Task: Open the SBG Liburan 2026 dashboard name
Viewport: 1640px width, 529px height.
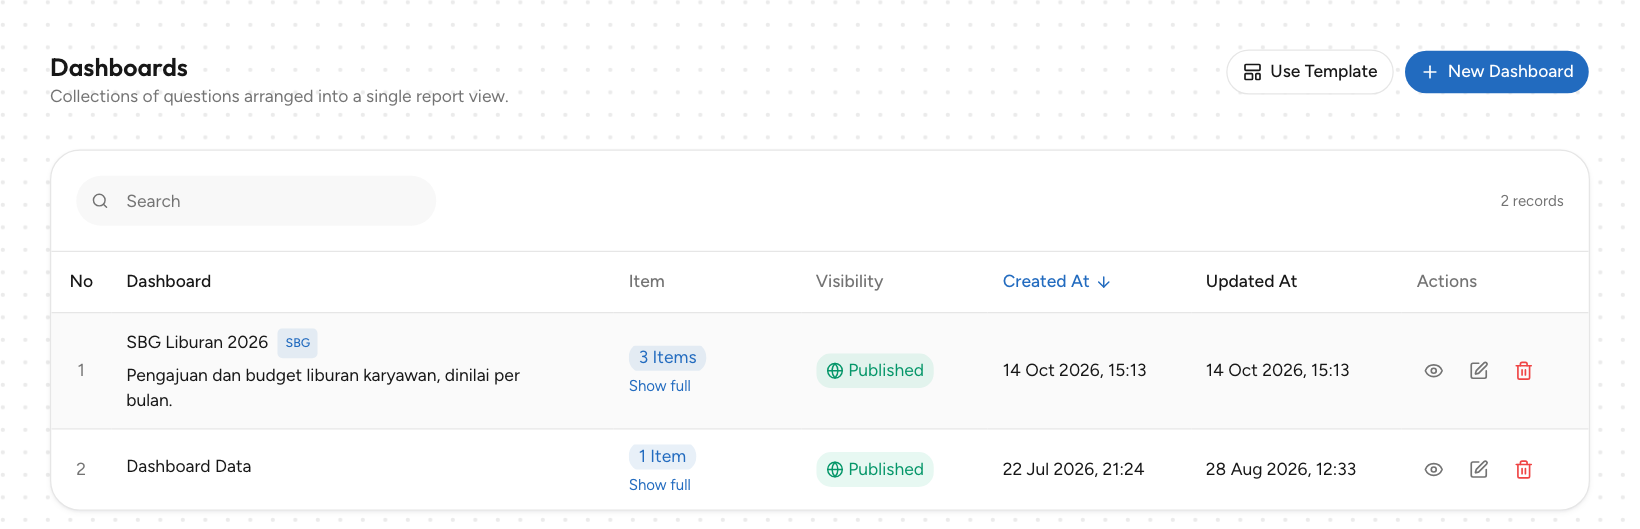Action: click(197, 343)
